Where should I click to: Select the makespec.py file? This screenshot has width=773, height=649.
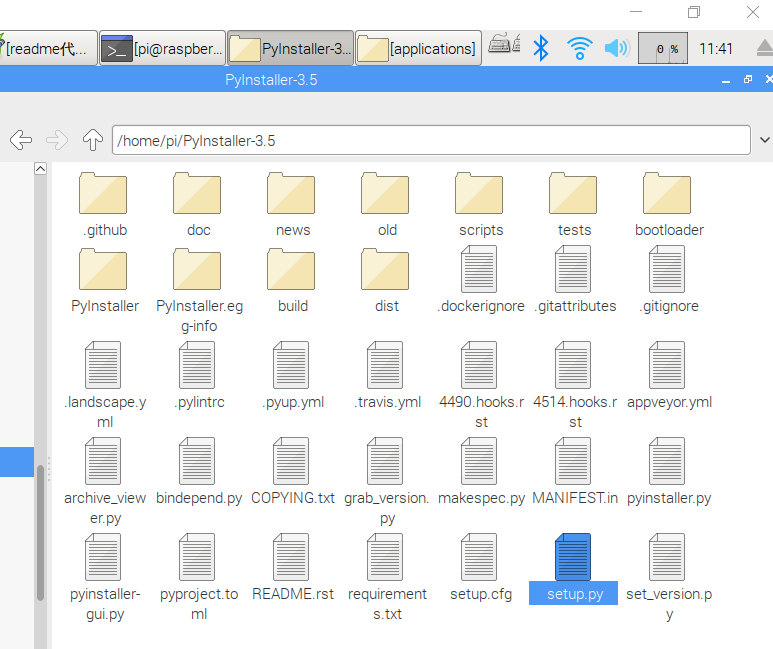pyautogui.click(x=480, y=472)
